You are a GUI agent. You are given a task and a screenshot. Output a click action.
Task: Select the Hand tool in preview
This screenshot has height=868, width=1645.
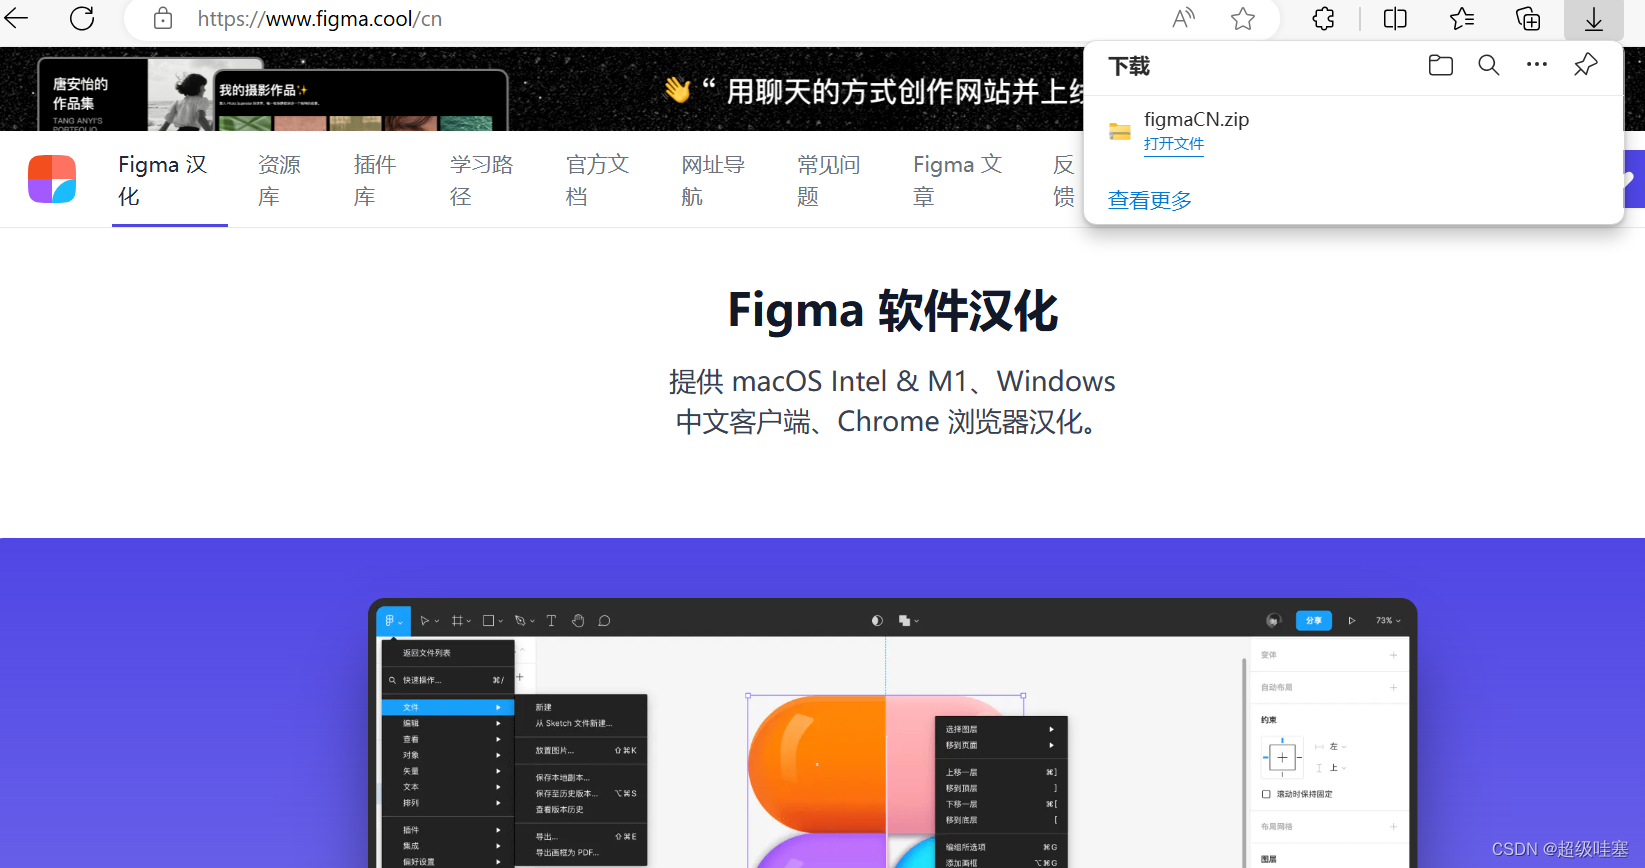point(578,621)
